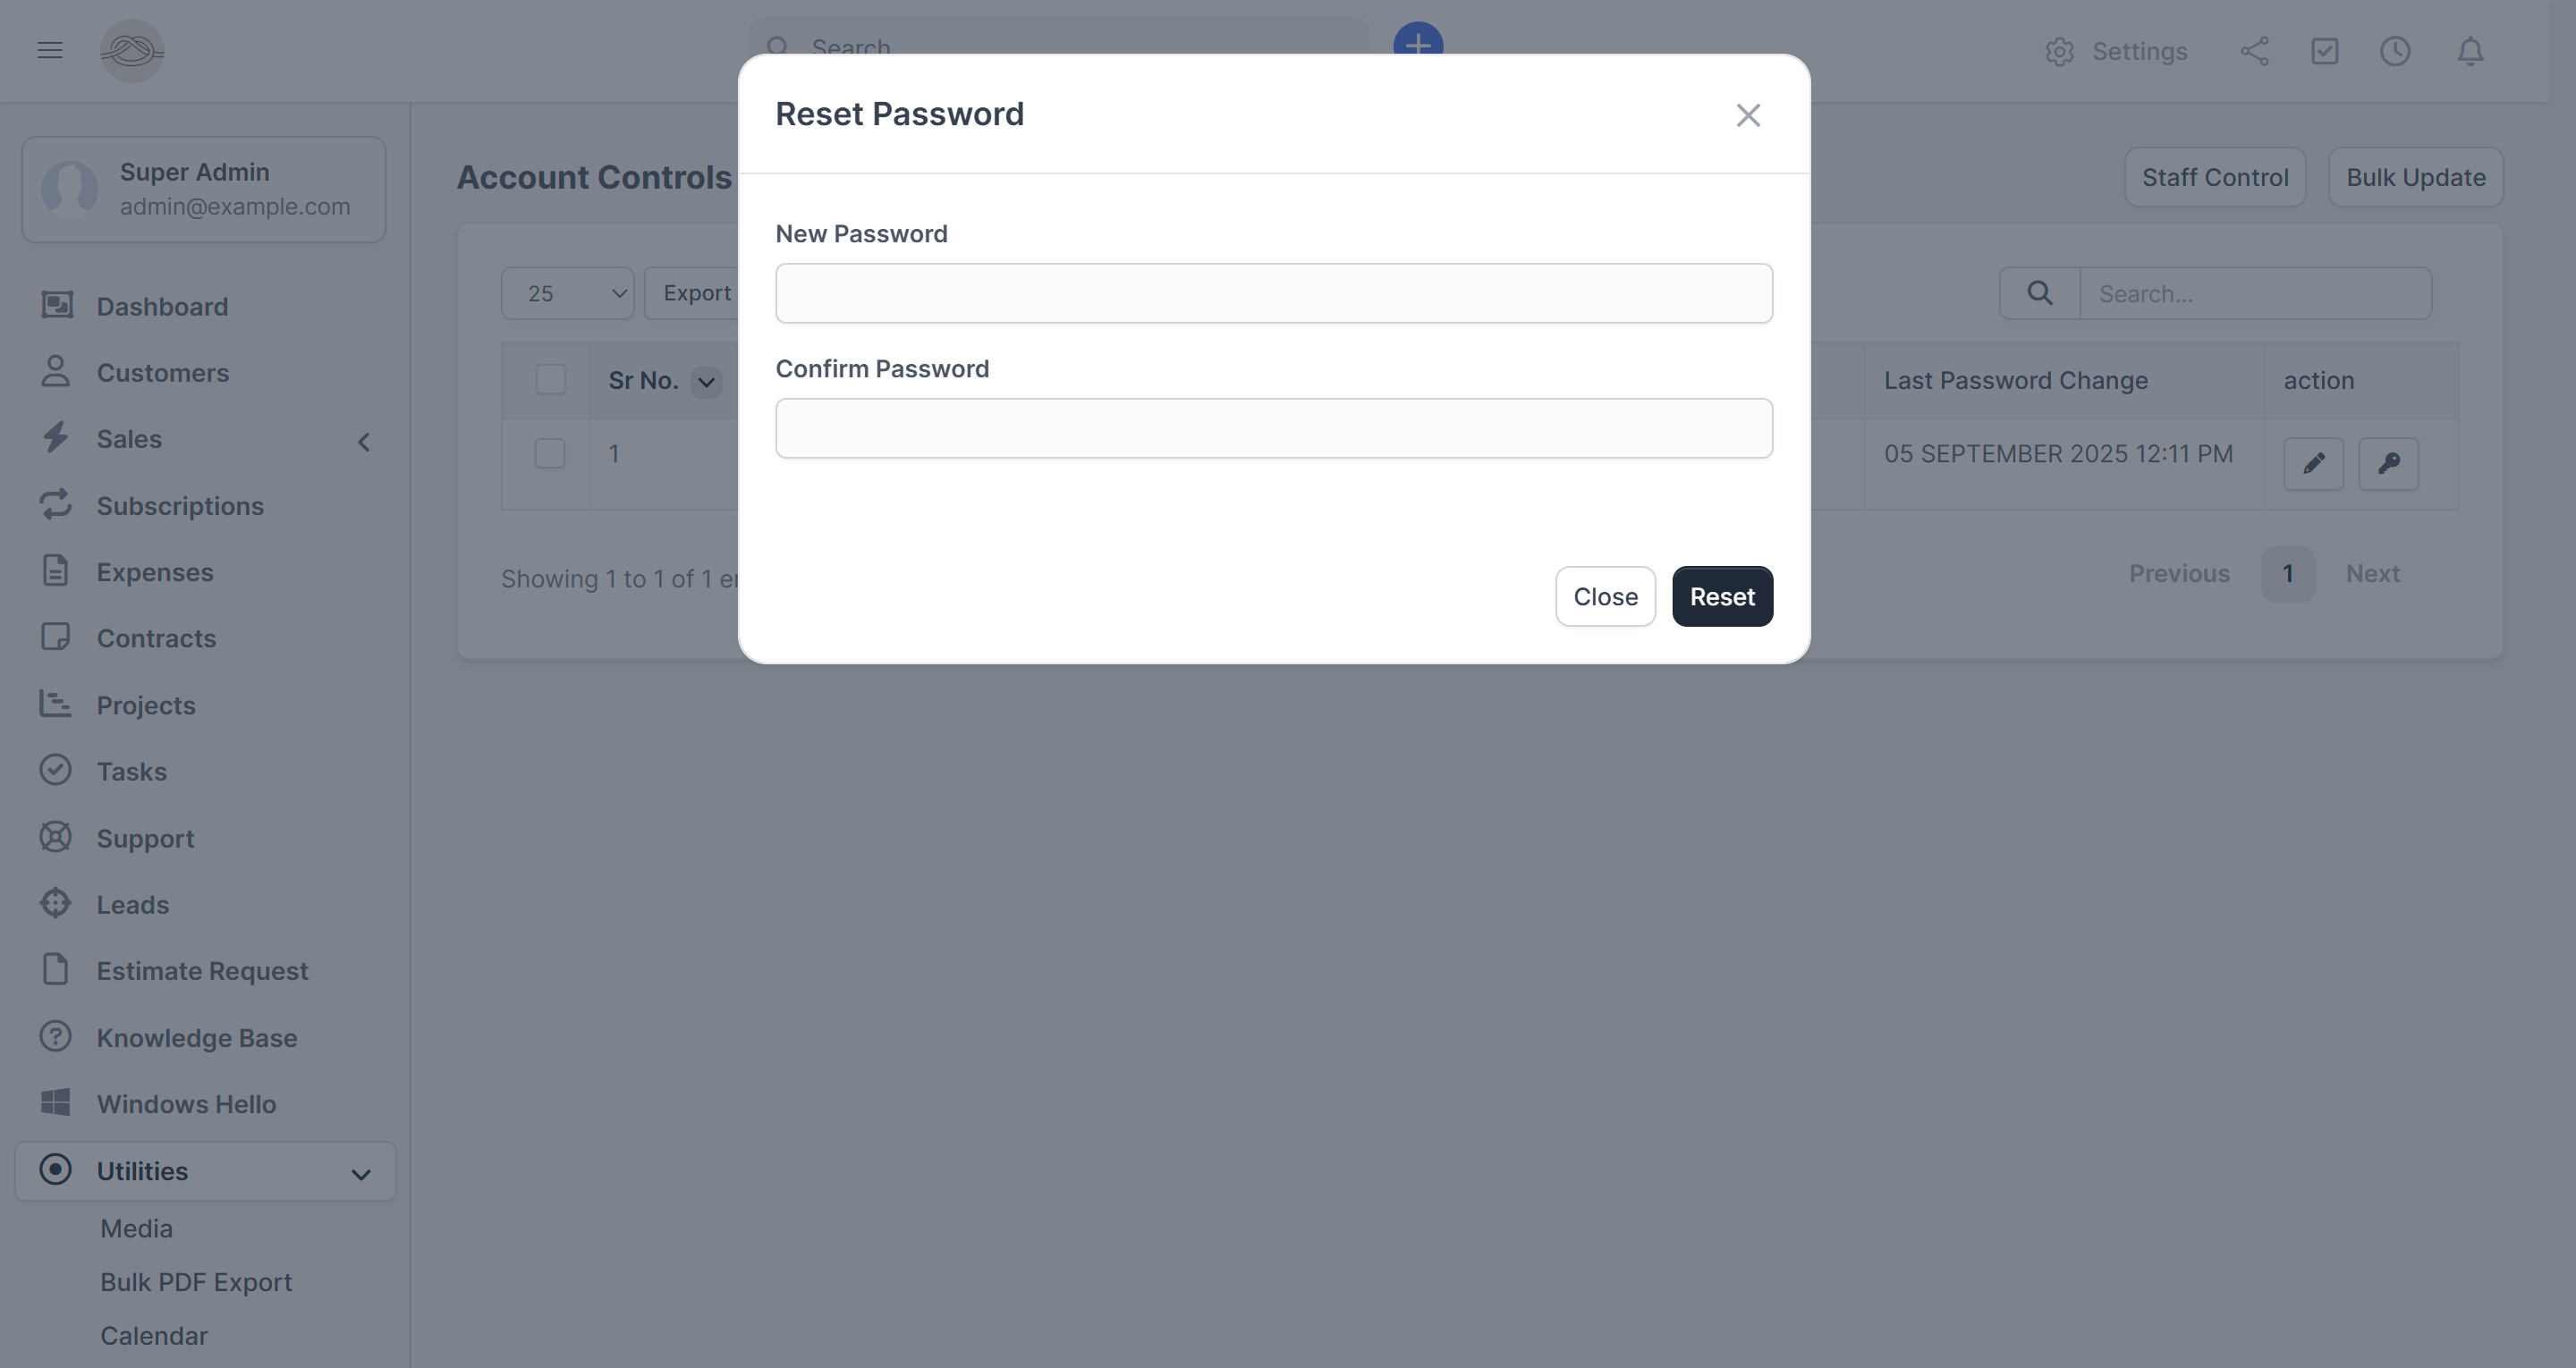Viewport: 2576px width, 1368px height.
Task: Collapse the Utilities section chevron
Action: pos(360,1173)
